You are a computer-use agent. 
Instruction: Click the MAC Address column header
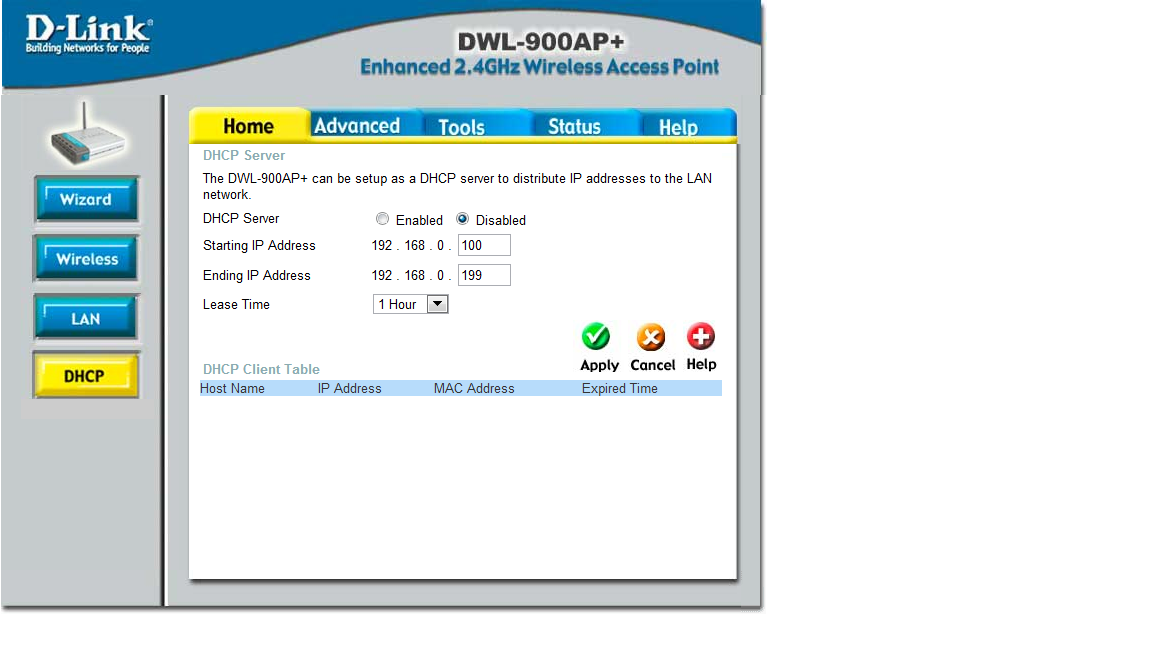474,389
